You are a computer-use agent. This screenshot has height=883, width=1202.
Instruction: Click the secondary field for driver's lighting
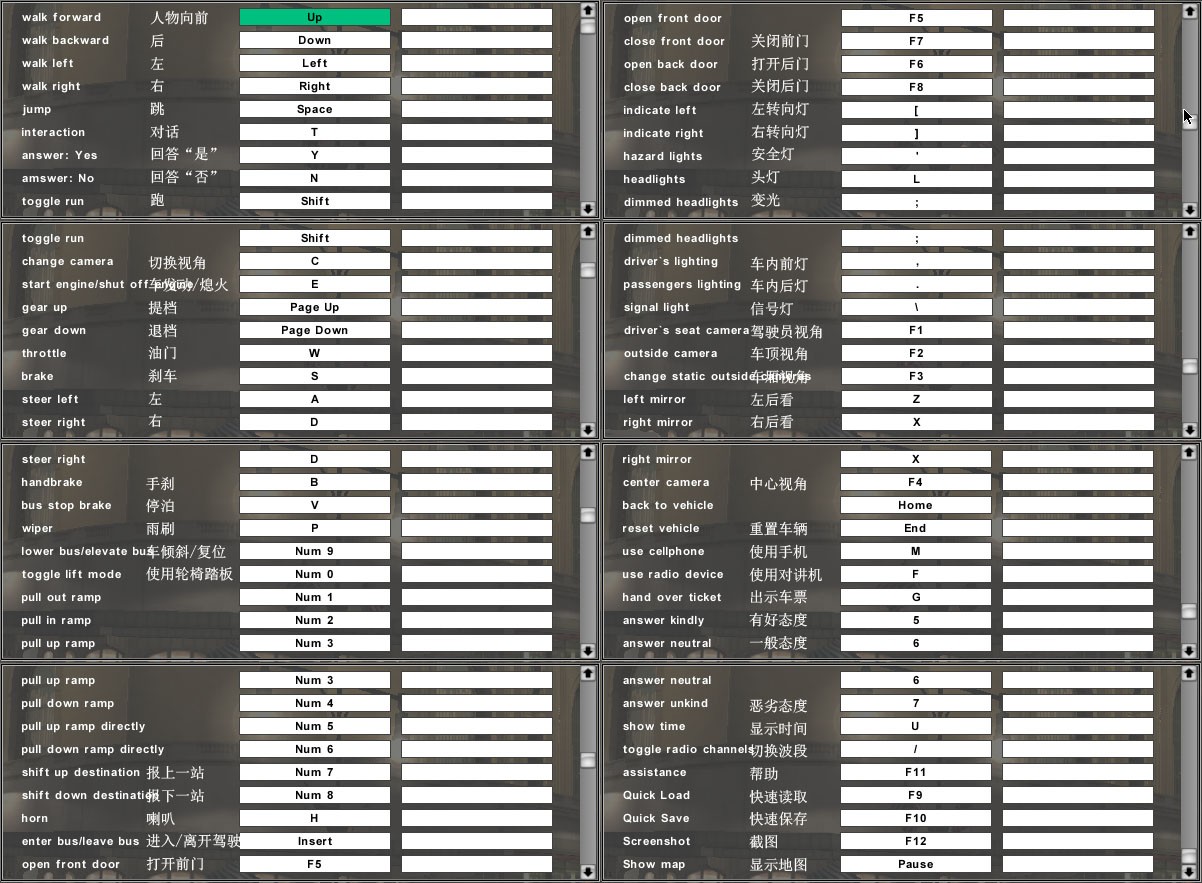pos(1079,261)
